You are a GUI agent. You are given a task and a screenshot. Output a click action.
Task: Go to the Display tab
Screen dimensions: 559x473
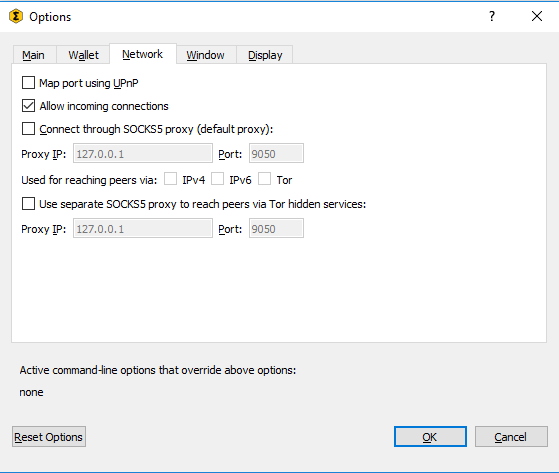(x=265, y=55)
